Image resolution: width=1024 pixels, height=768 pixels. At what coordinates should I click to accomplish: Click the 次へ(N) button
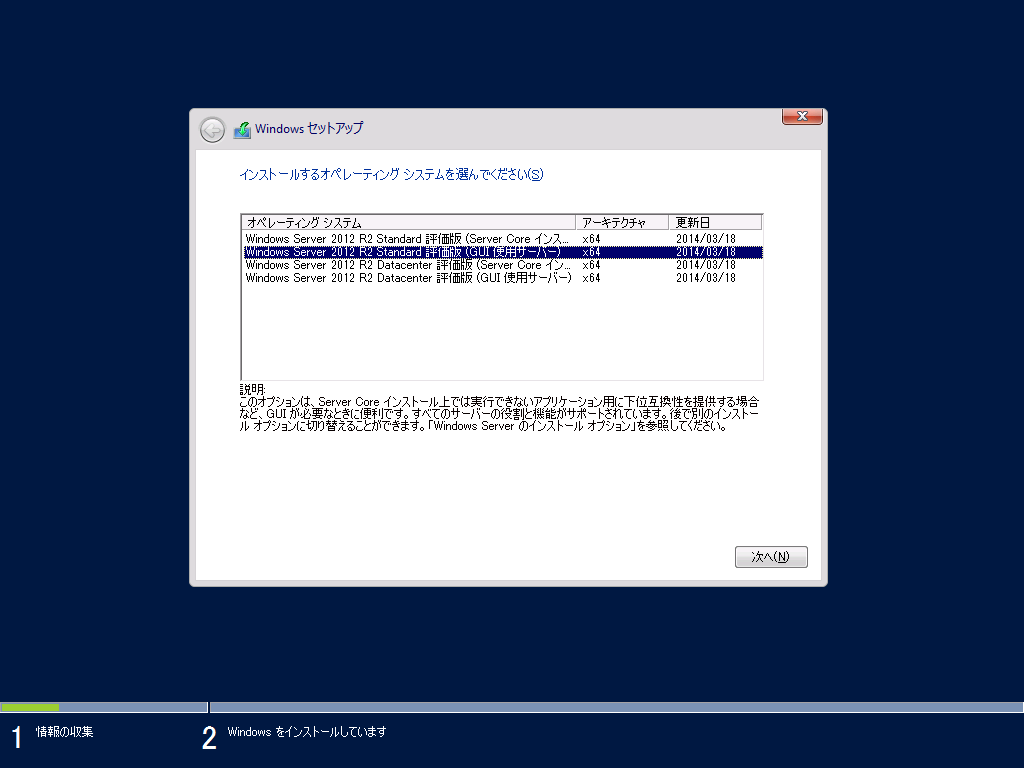pyautogui.click(x=771, y=557)
